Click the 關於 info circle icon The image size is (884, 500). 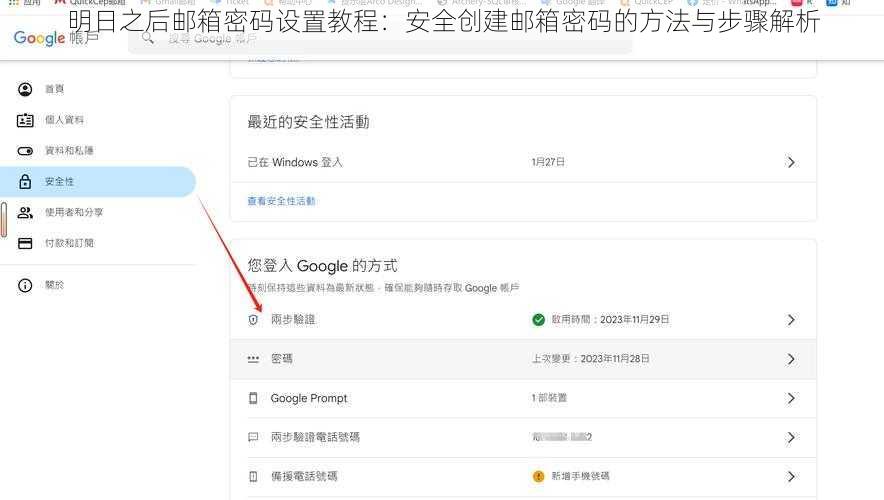[x=25, y=285]
